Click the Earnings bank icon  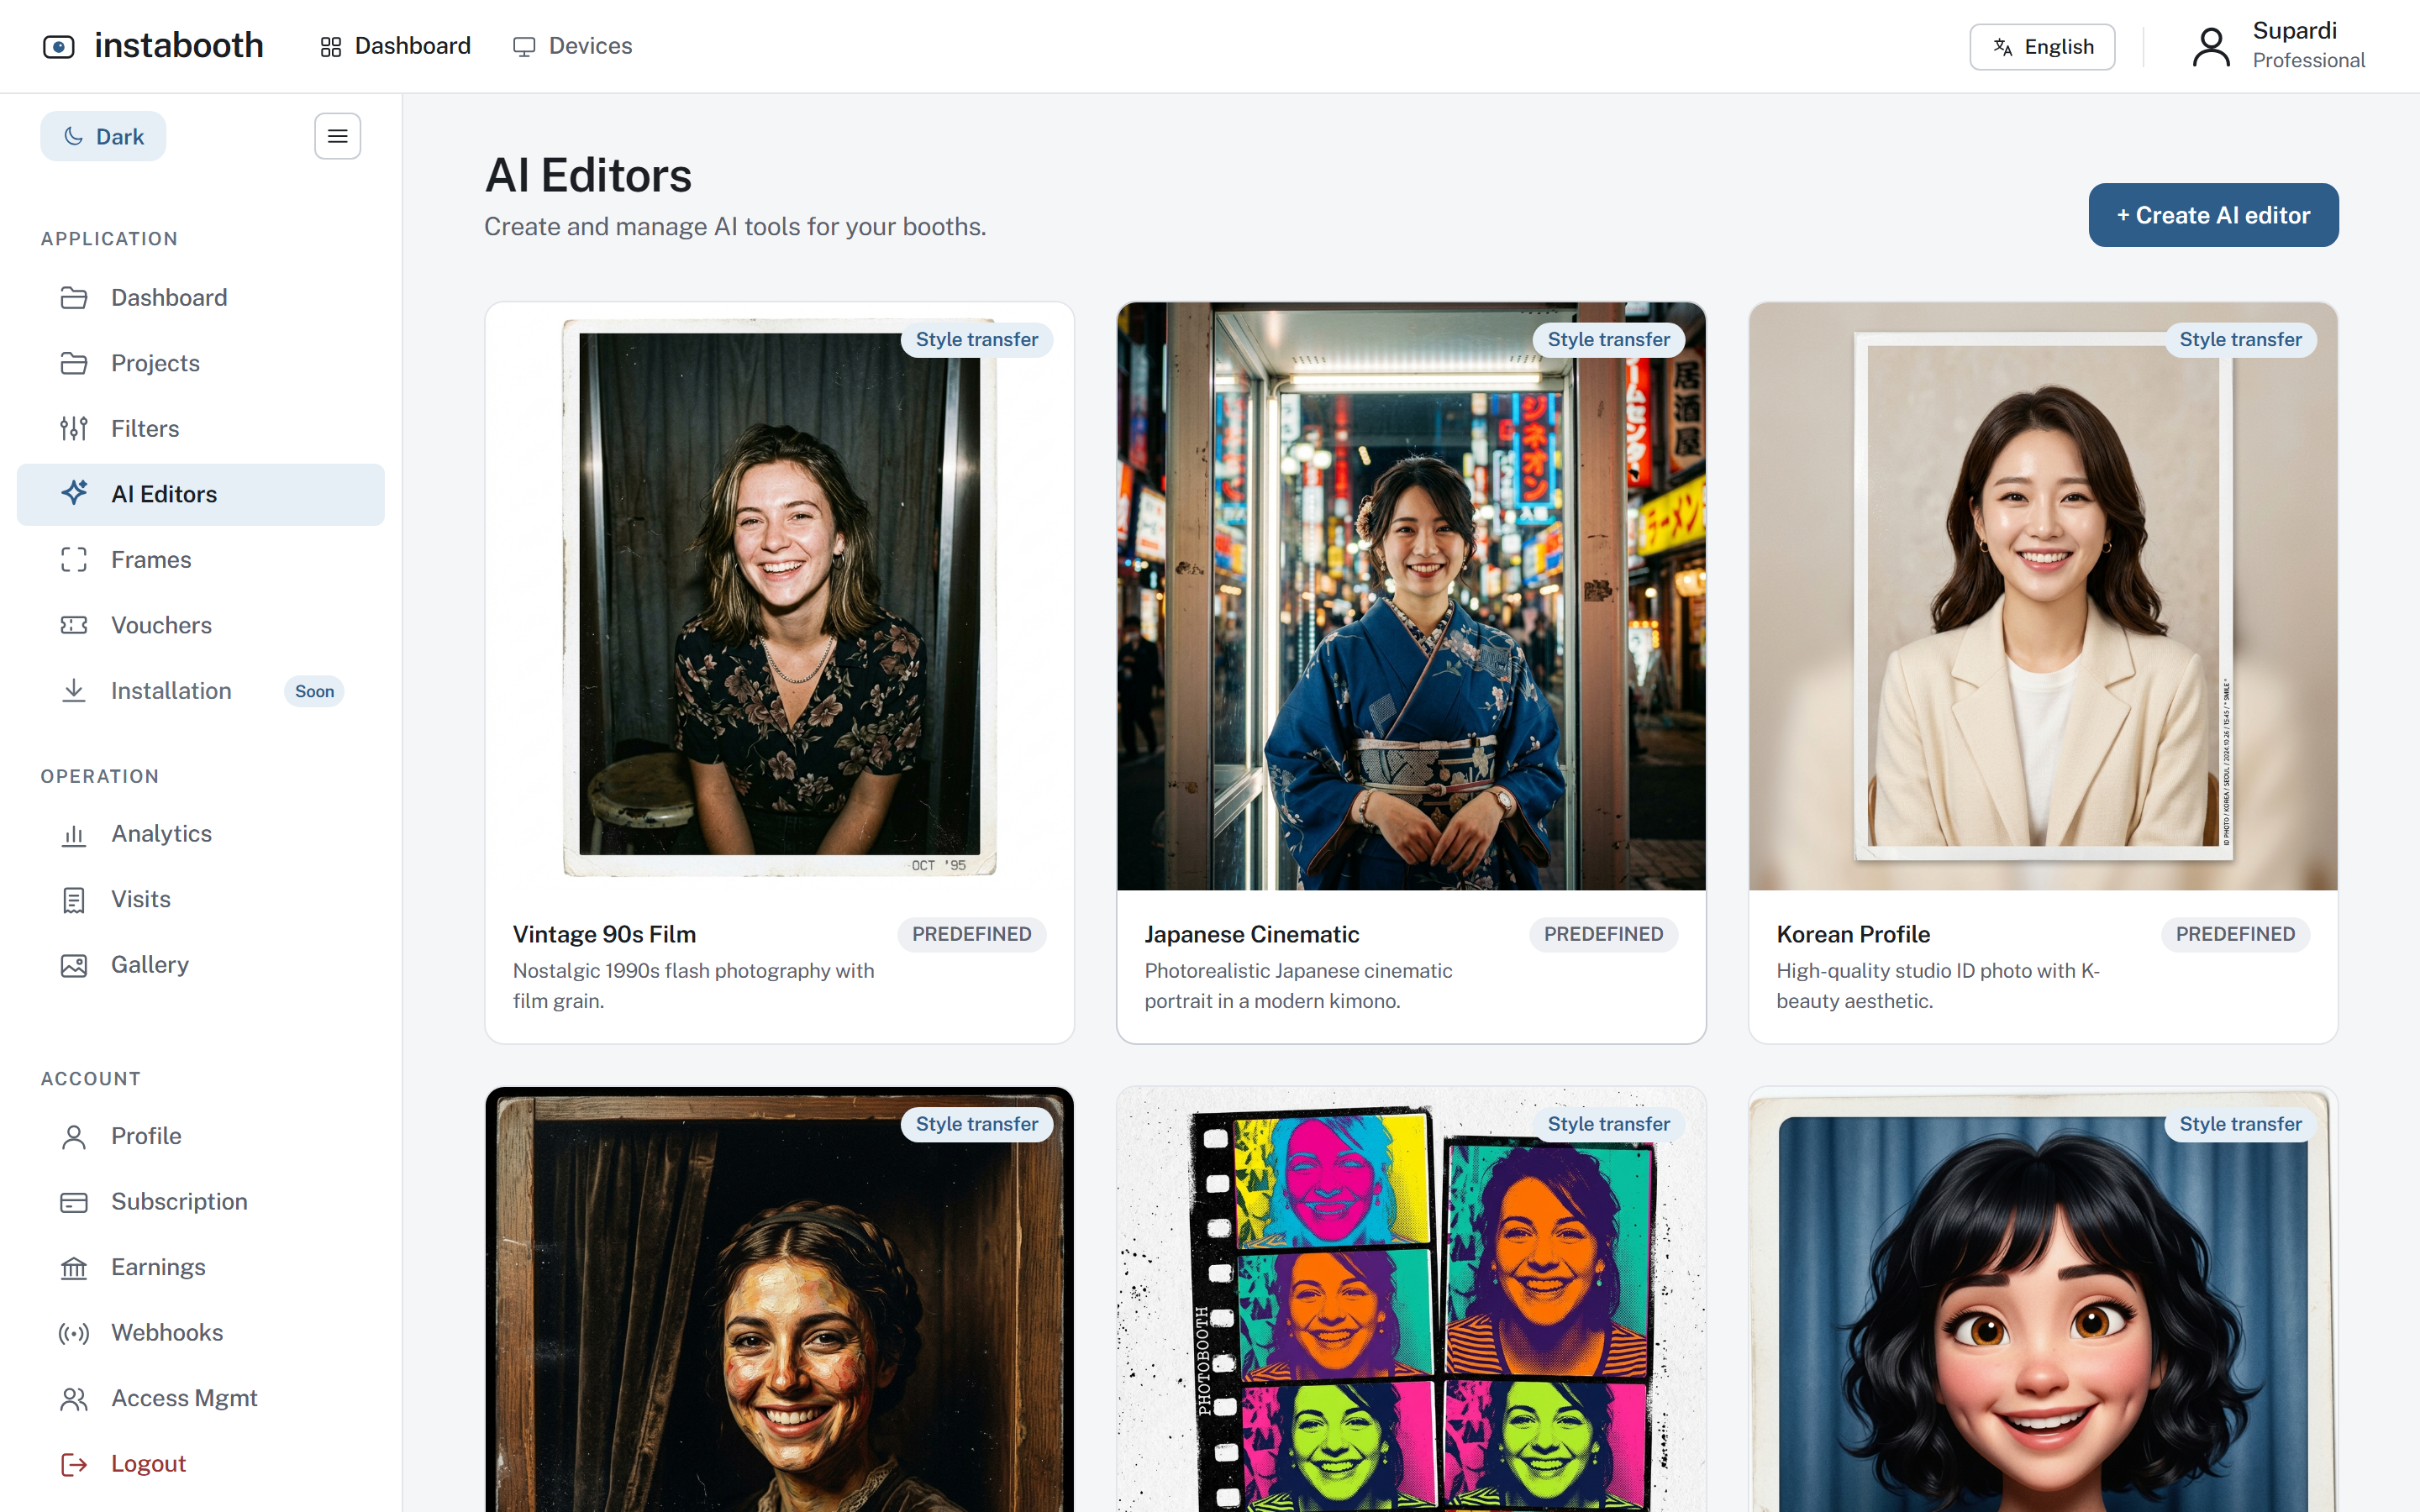point(74,1268)
